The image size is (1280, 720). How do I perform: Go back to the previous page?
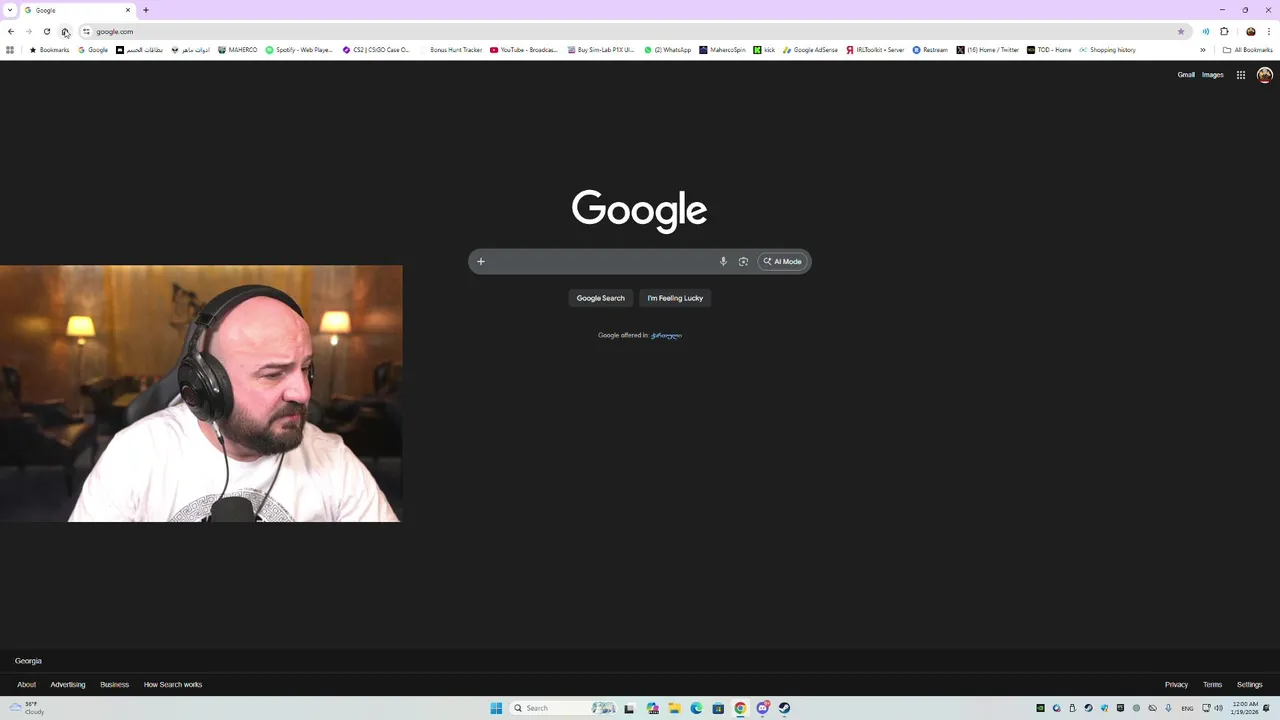tap(11, 32)
